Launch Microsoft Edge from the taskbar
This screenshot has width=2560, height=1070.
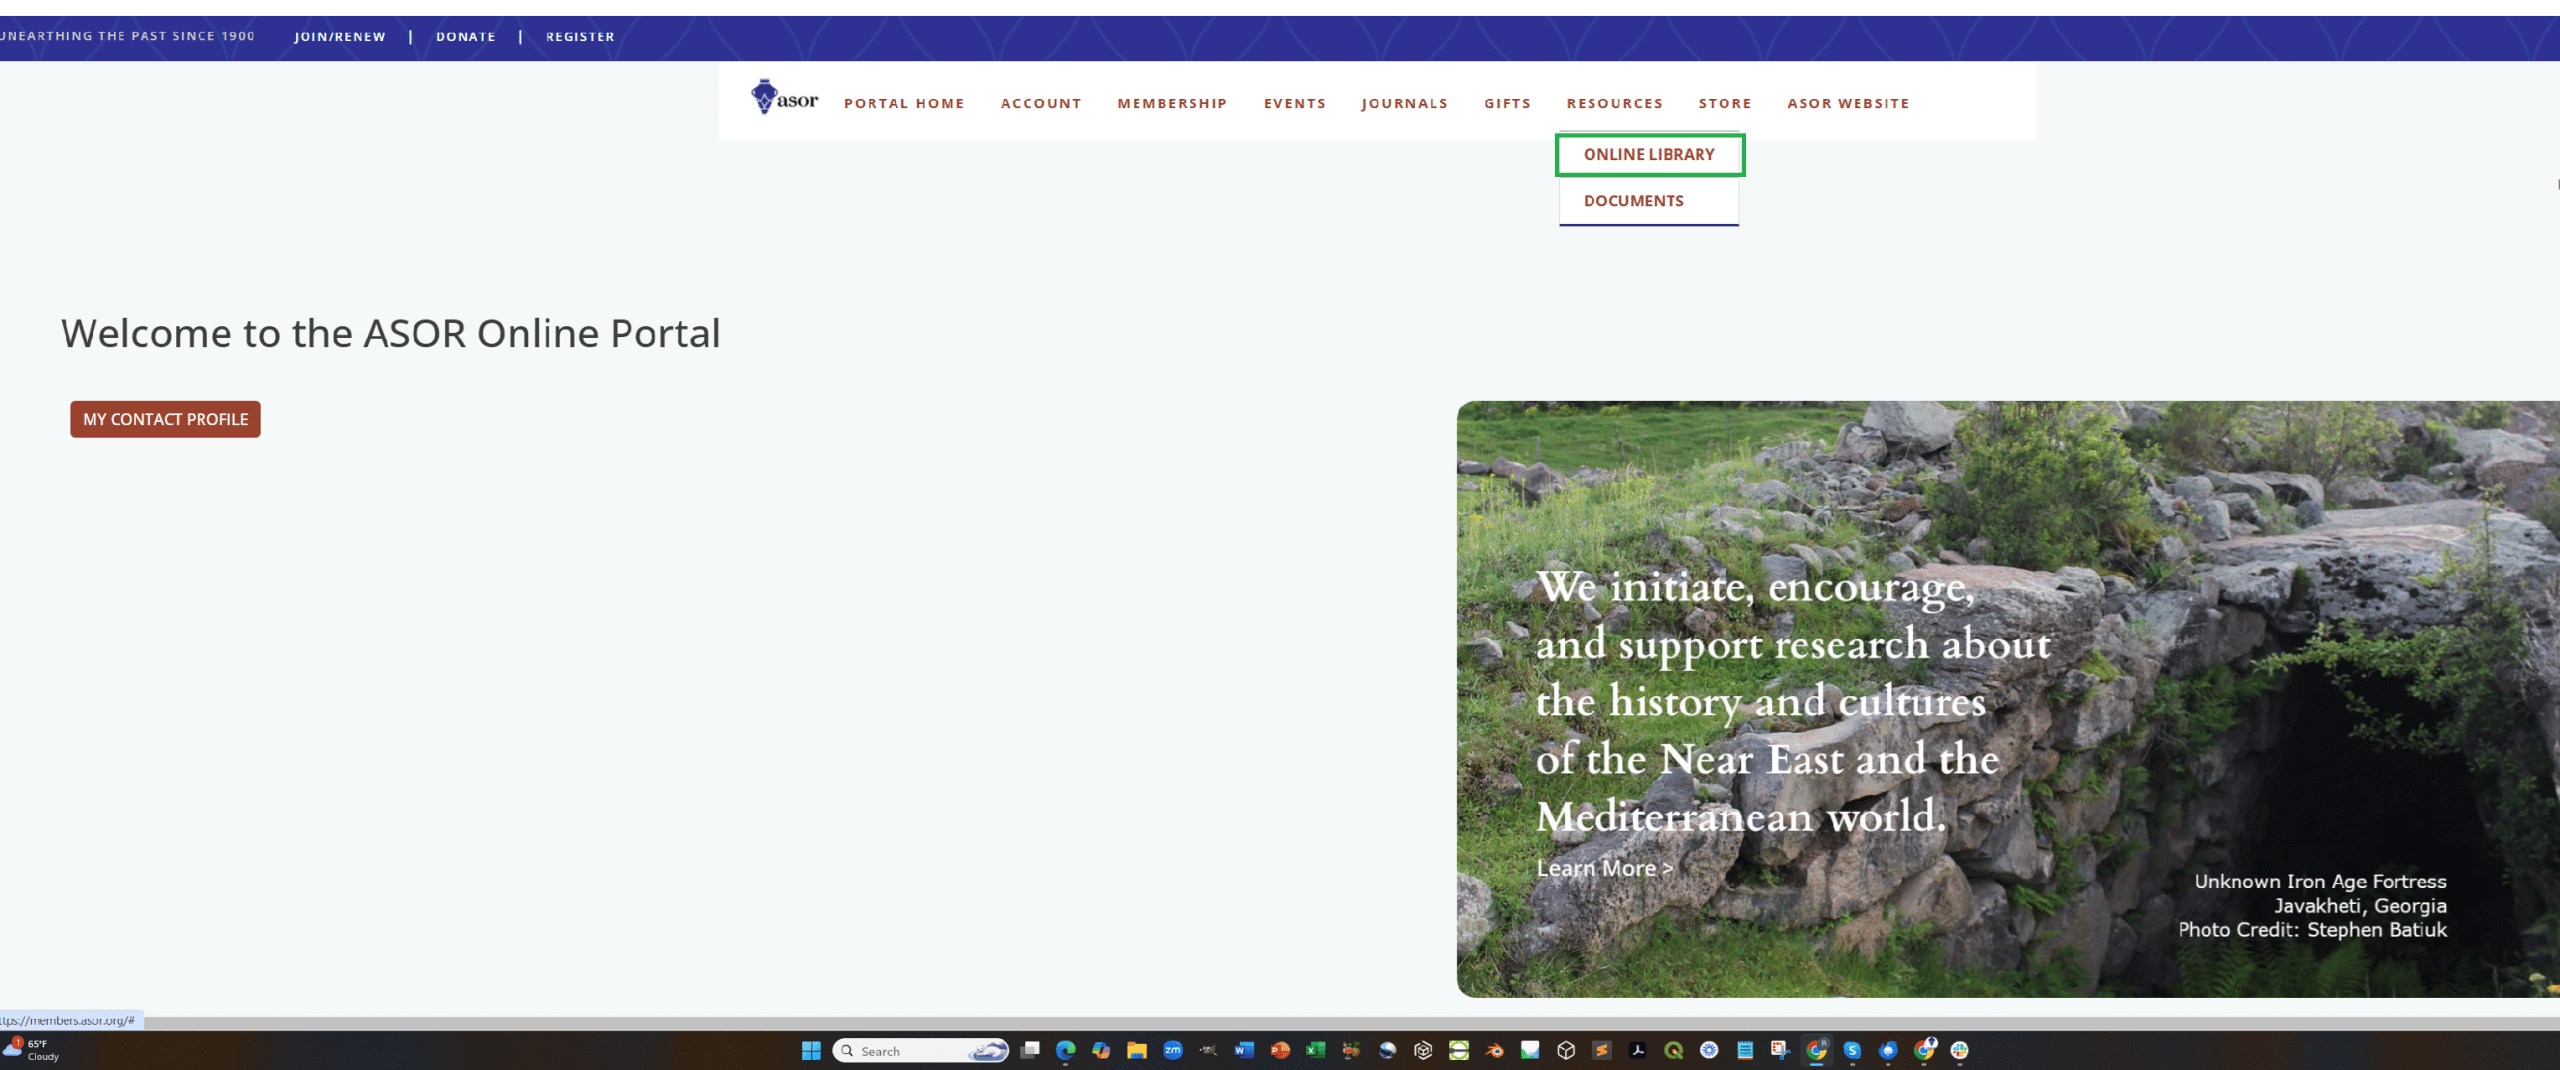(x=1065, y=1050)
